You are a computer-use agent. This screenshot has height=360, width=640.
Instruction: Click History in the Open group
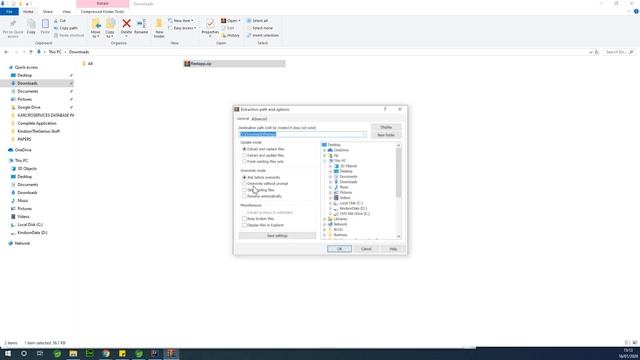click(231, 36)
